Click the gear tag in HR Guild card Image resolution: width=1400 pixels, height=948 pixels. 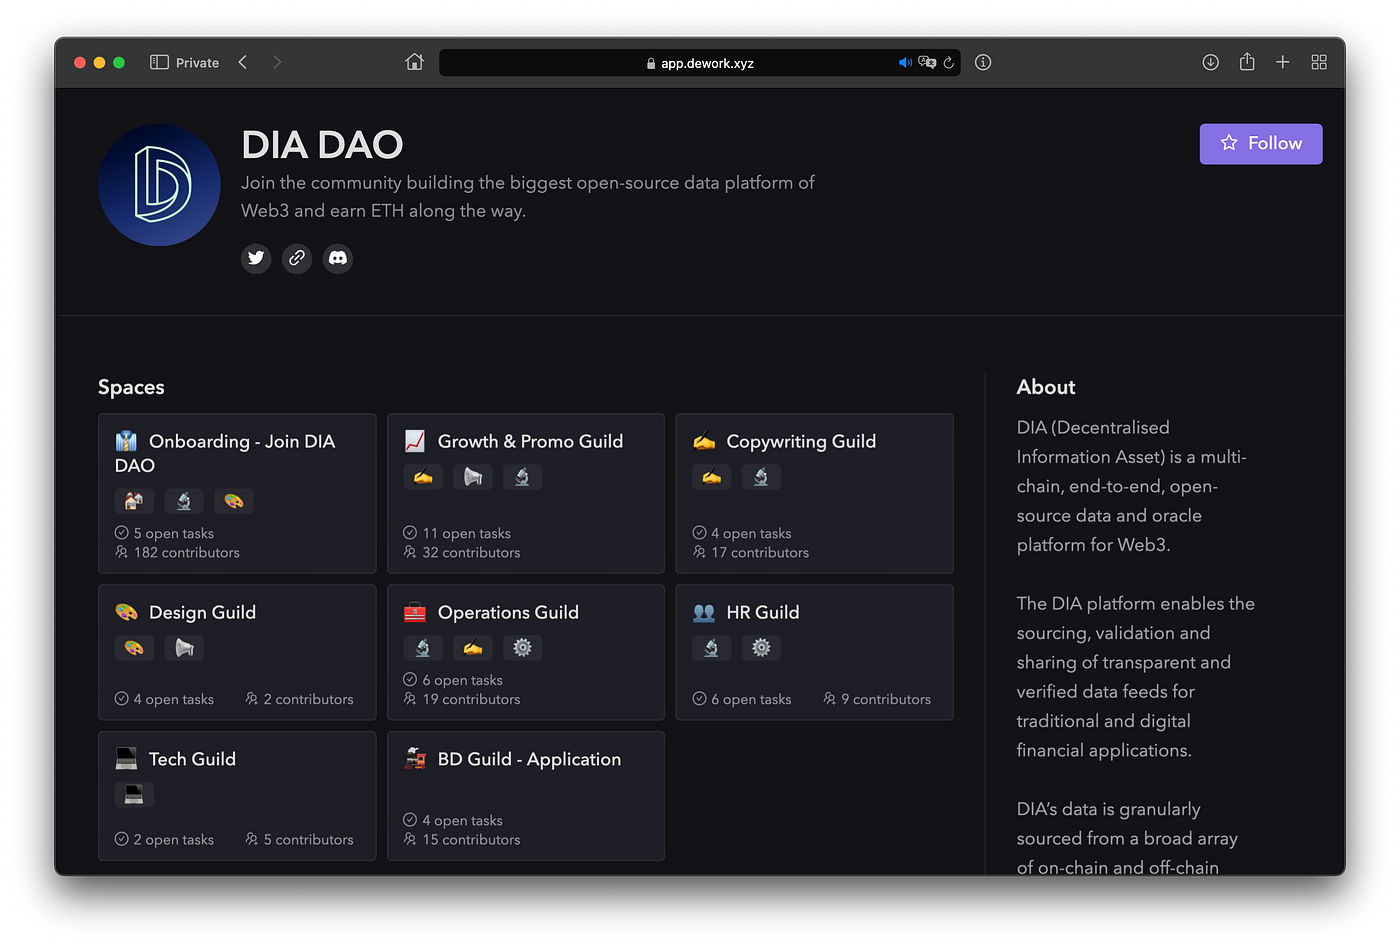coord(761,648)
